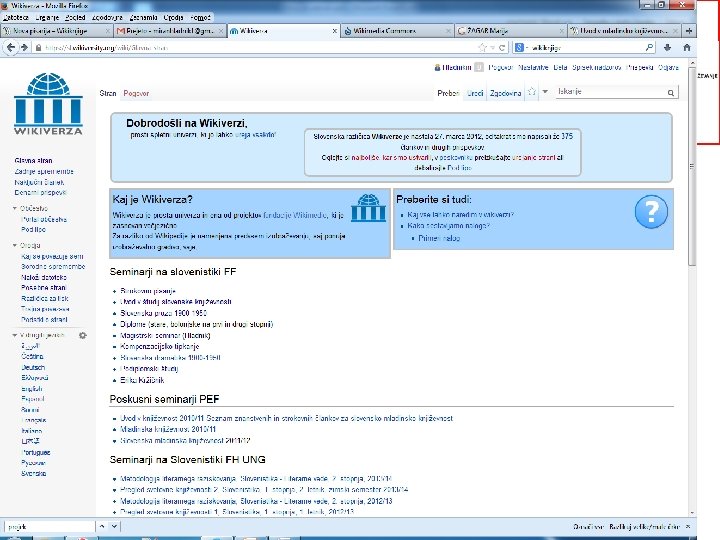Click the search engine icon in the search box
This screenshot has height=540, width=720.
(x=519, y=47)
